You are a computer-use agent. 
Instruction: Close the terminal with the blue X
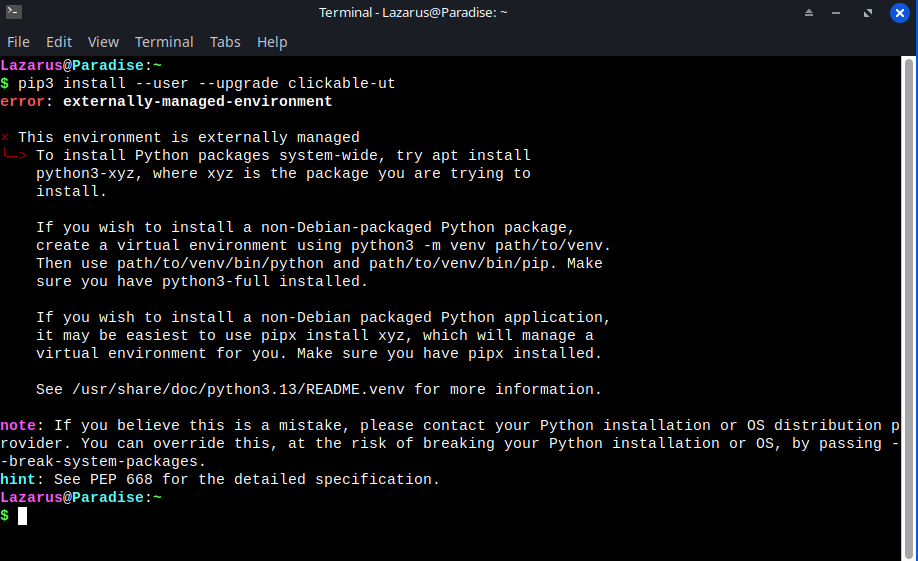tap(899, 13)
